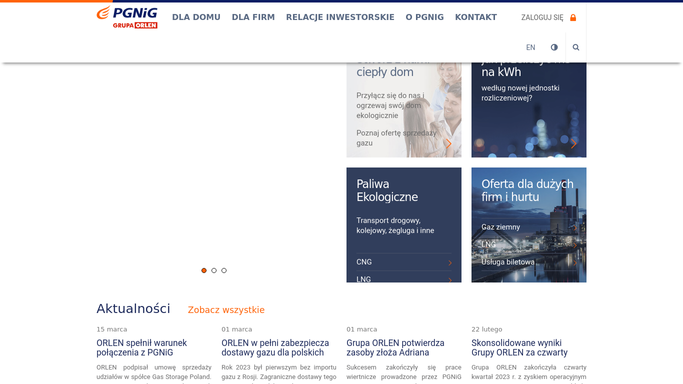
Task: Select the first carousel dot
Action: (204, 270)
